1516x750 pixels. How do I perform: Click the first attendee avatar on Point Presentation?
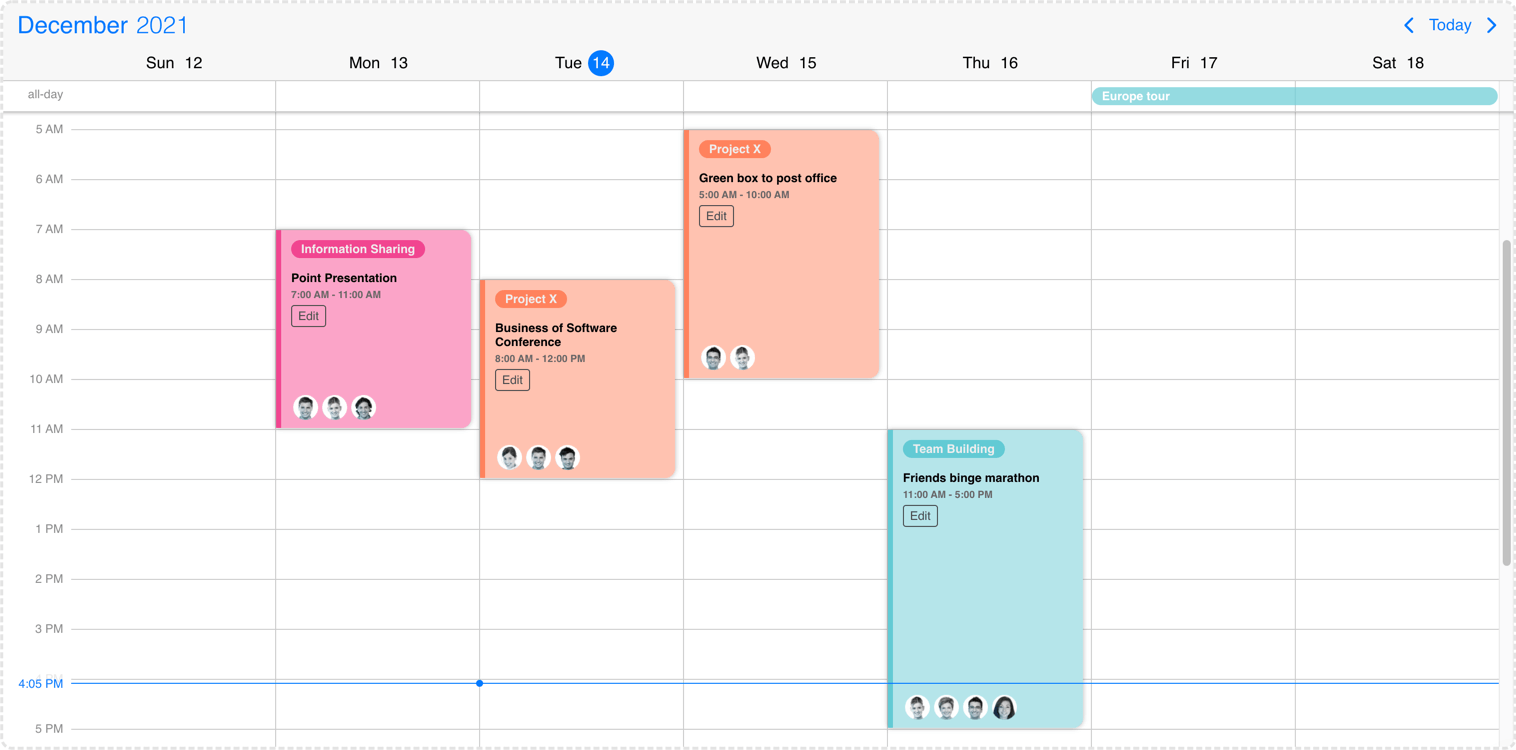point(305,407)
